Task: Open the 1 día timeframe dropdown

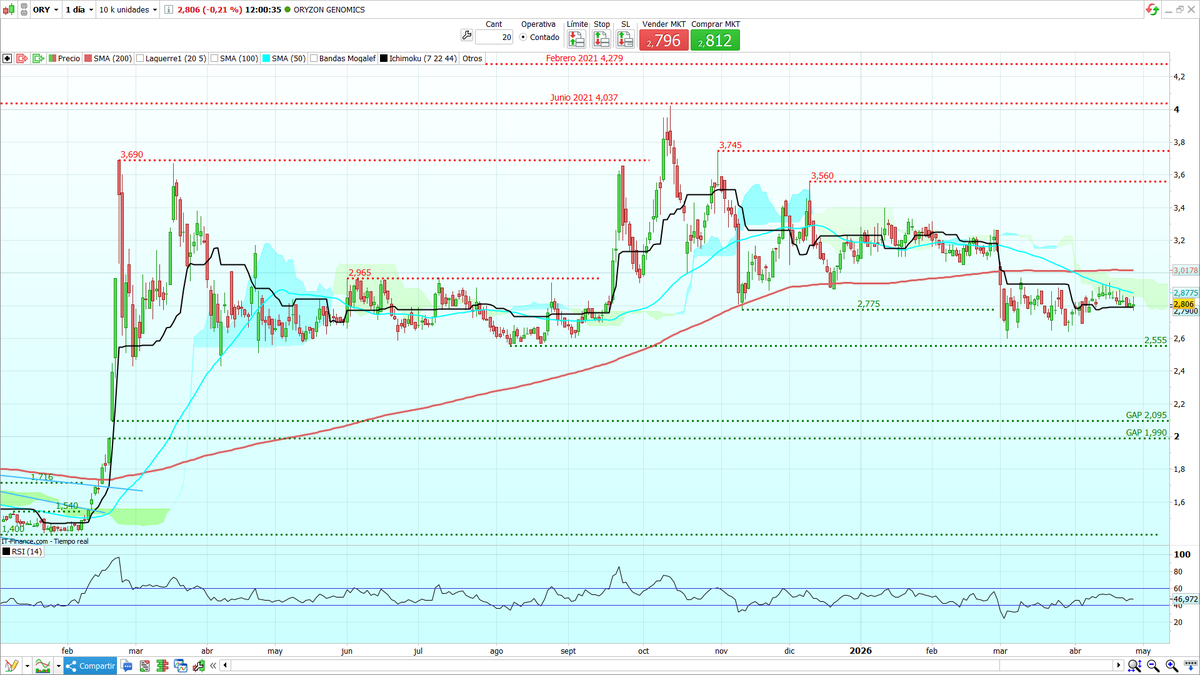Action: 79,9
